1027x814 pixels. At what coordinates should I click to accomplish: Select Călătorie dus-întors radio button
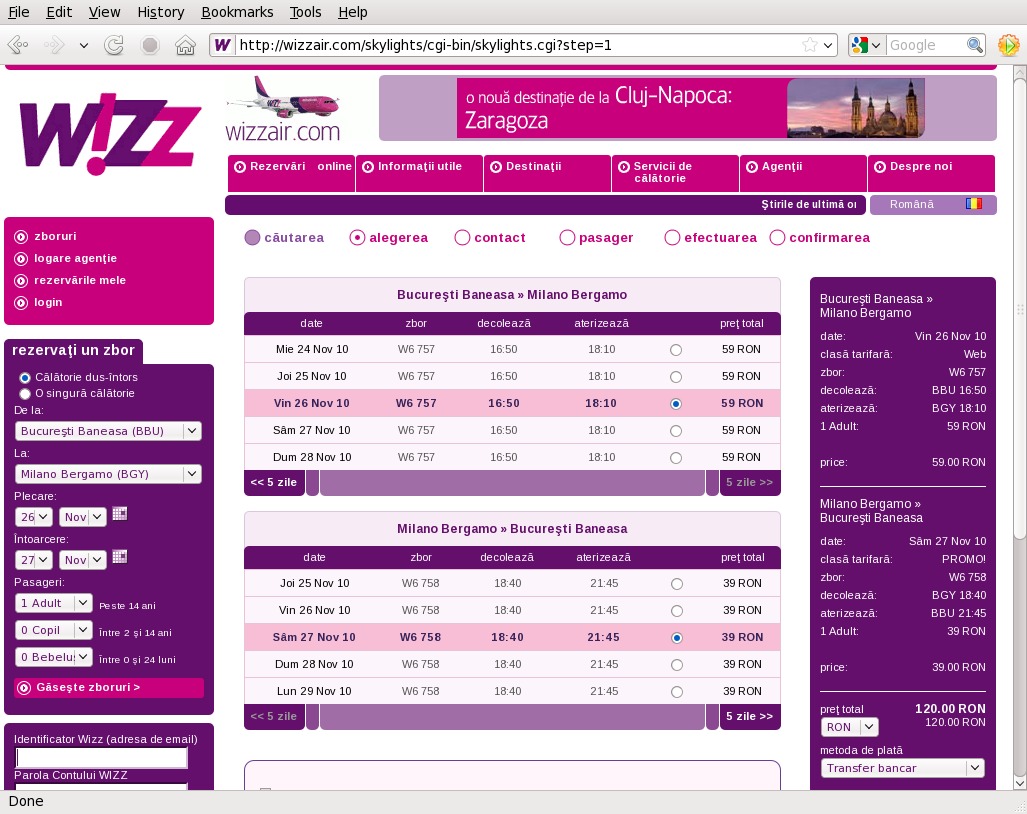(25, 378)
